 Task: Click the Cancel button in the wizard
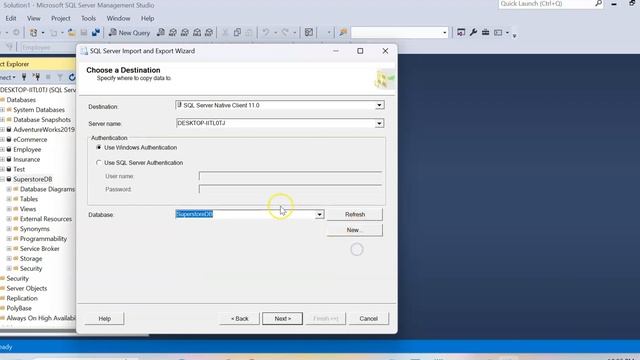(x=369, y=318)
